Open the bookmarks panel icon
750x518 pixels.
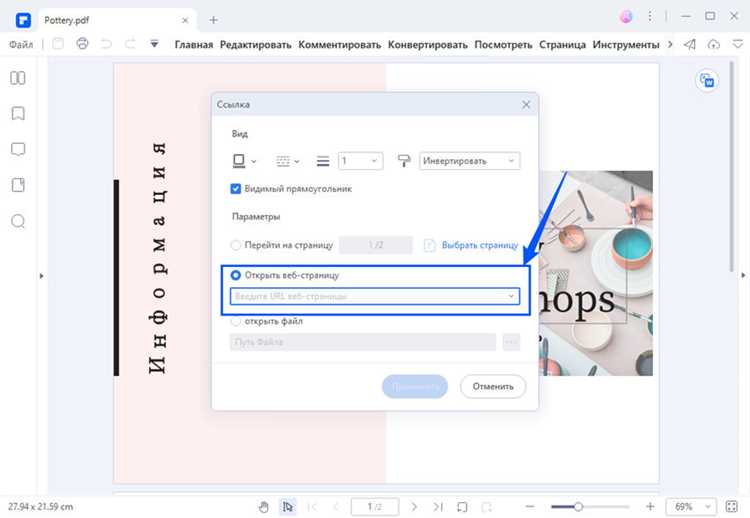[x=18, y=113]
